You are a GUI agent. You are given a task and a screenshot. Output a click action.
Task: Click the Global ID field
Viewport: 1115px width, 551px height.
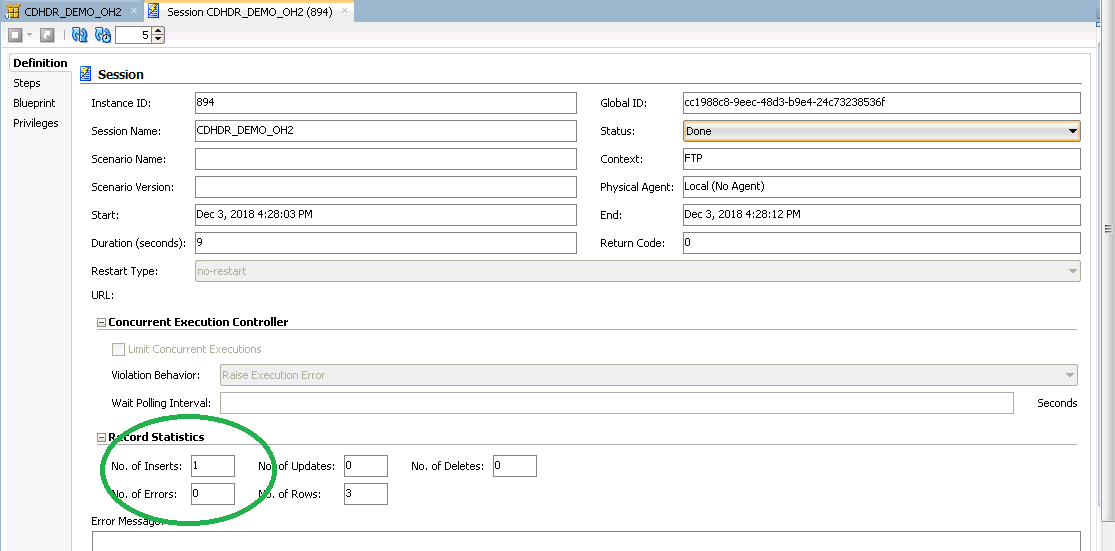882,103
